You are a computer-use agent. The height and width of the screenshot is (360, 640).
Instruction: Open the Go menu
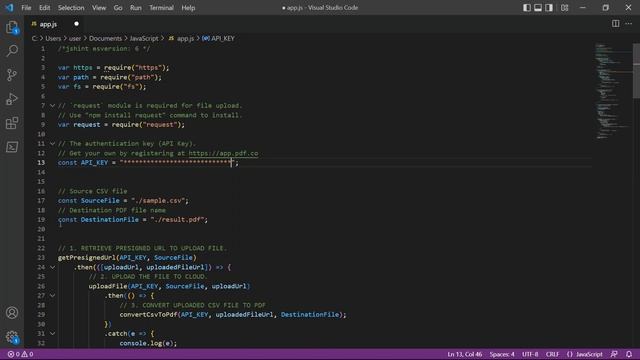118,8
